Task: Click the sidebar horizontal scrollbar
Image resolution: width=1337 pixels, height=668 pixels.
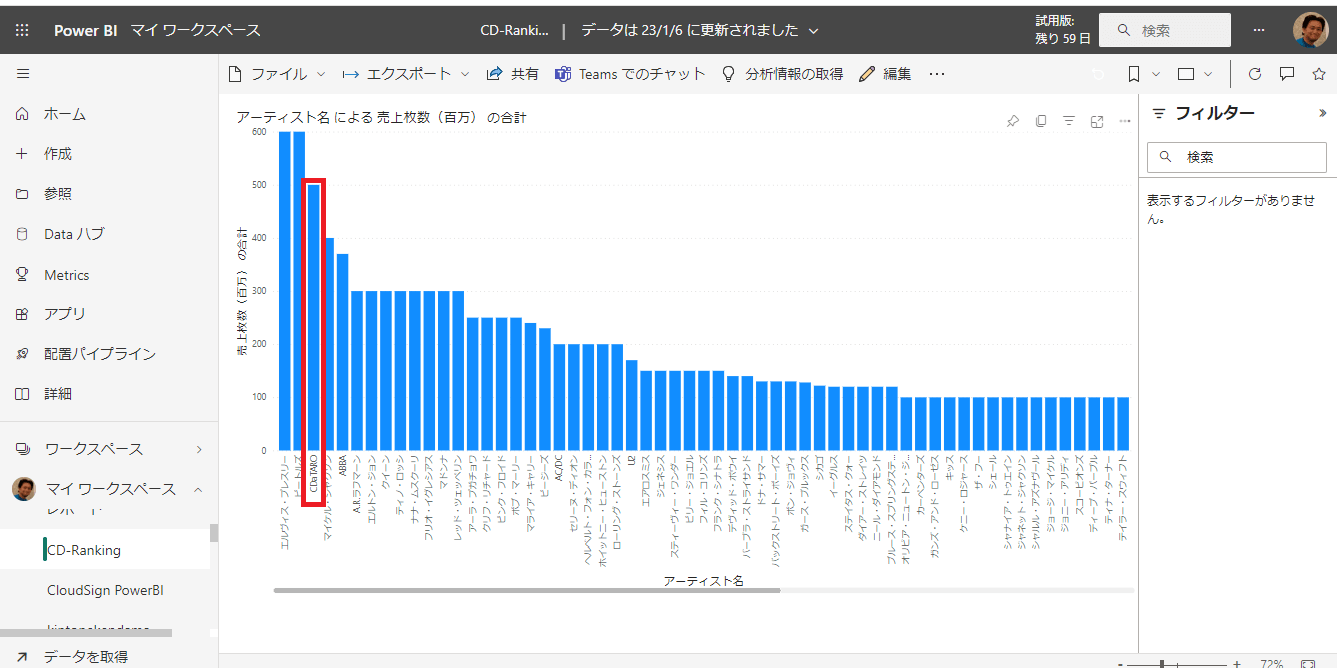Action: (x=86, y=633)
